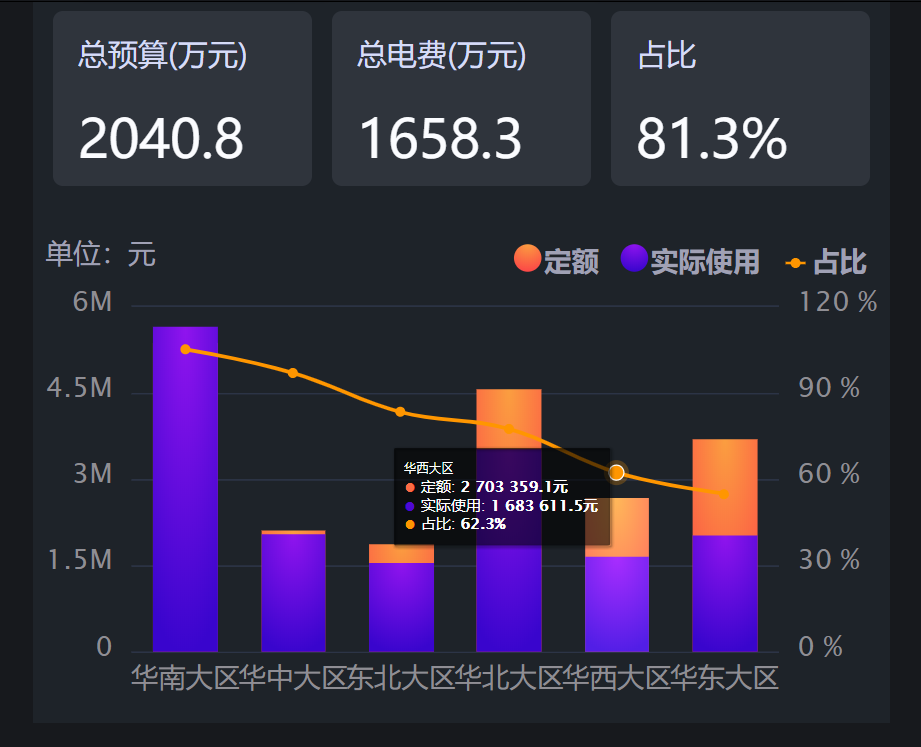
Task: Click the 东北大区 axis label
Action: tap(401, 678)
